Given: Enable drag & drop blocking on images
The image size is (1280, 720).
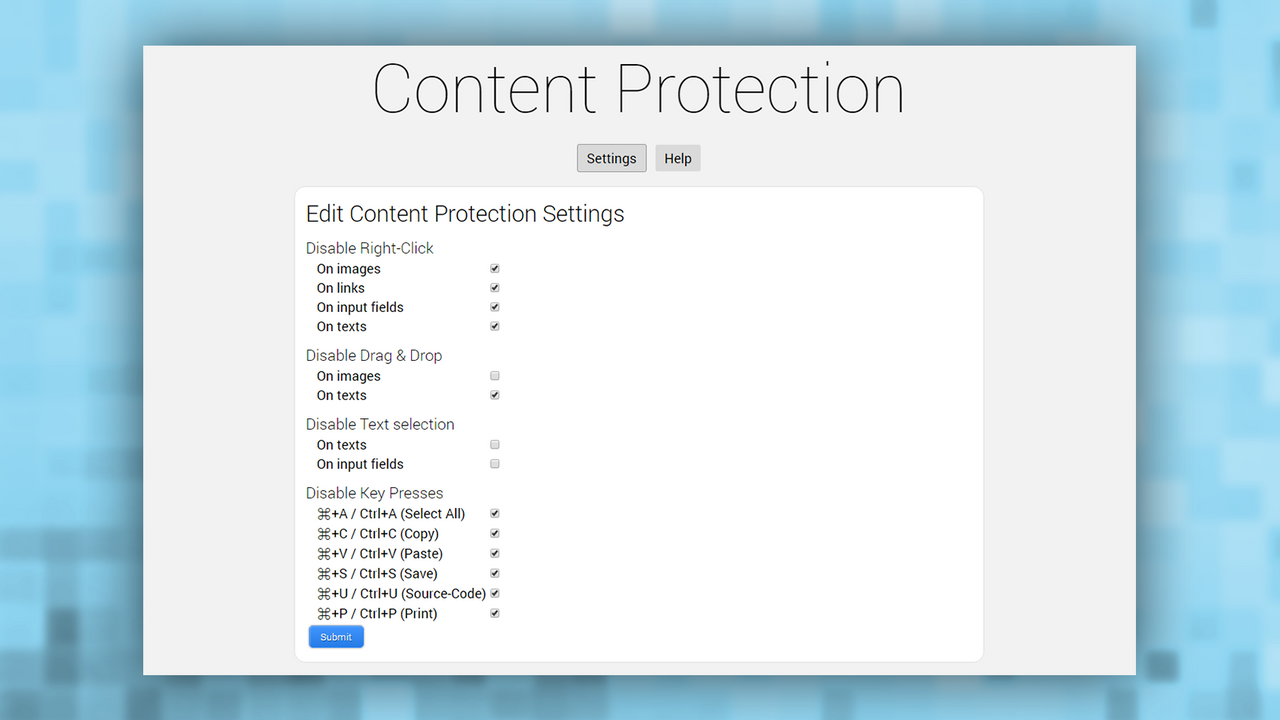Looking at the screenshot, I should click(494, 375).
